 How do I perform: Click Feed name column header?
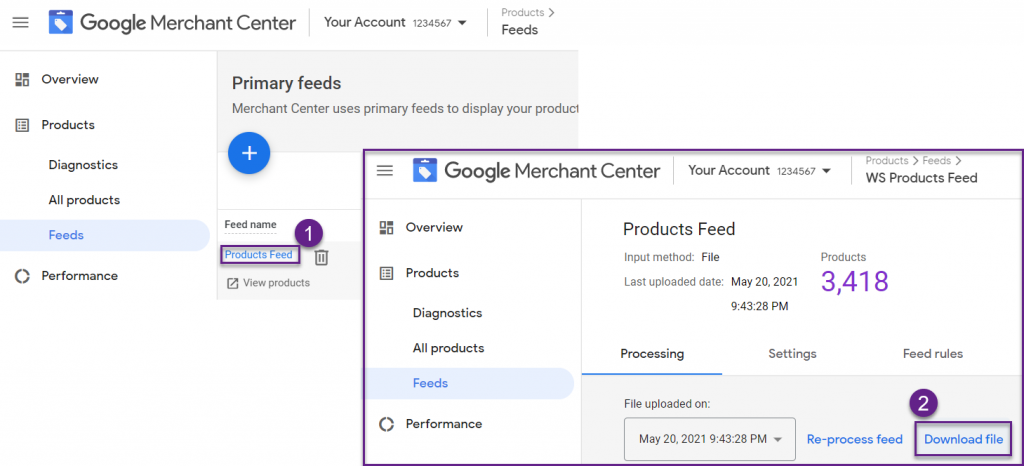tap(250, 225)
